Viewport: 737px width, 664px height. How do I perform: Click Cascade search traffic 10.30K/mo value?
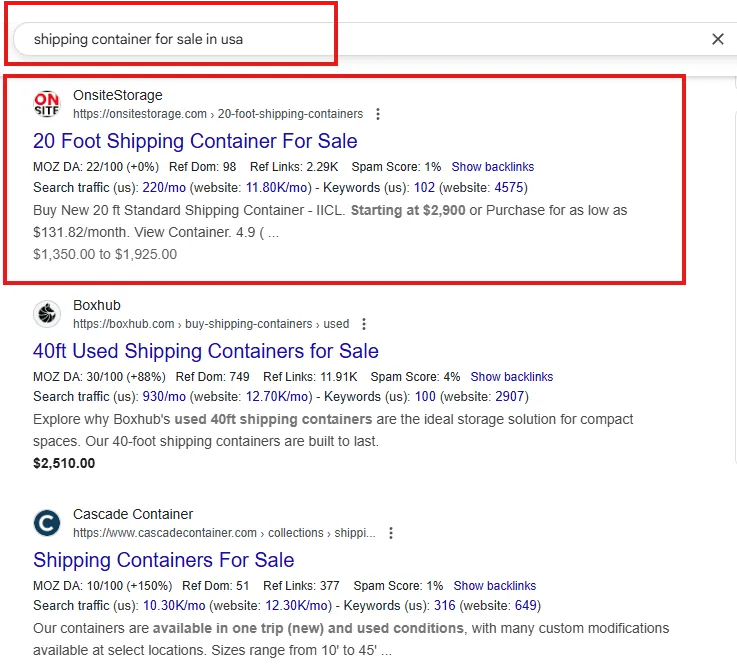[x=174, y=606]
